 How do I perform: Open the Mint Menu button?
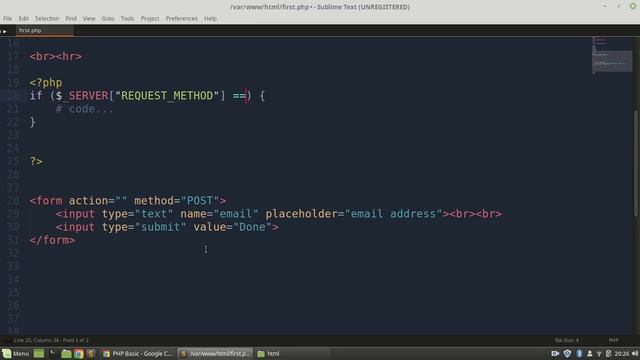click(16, 353)
